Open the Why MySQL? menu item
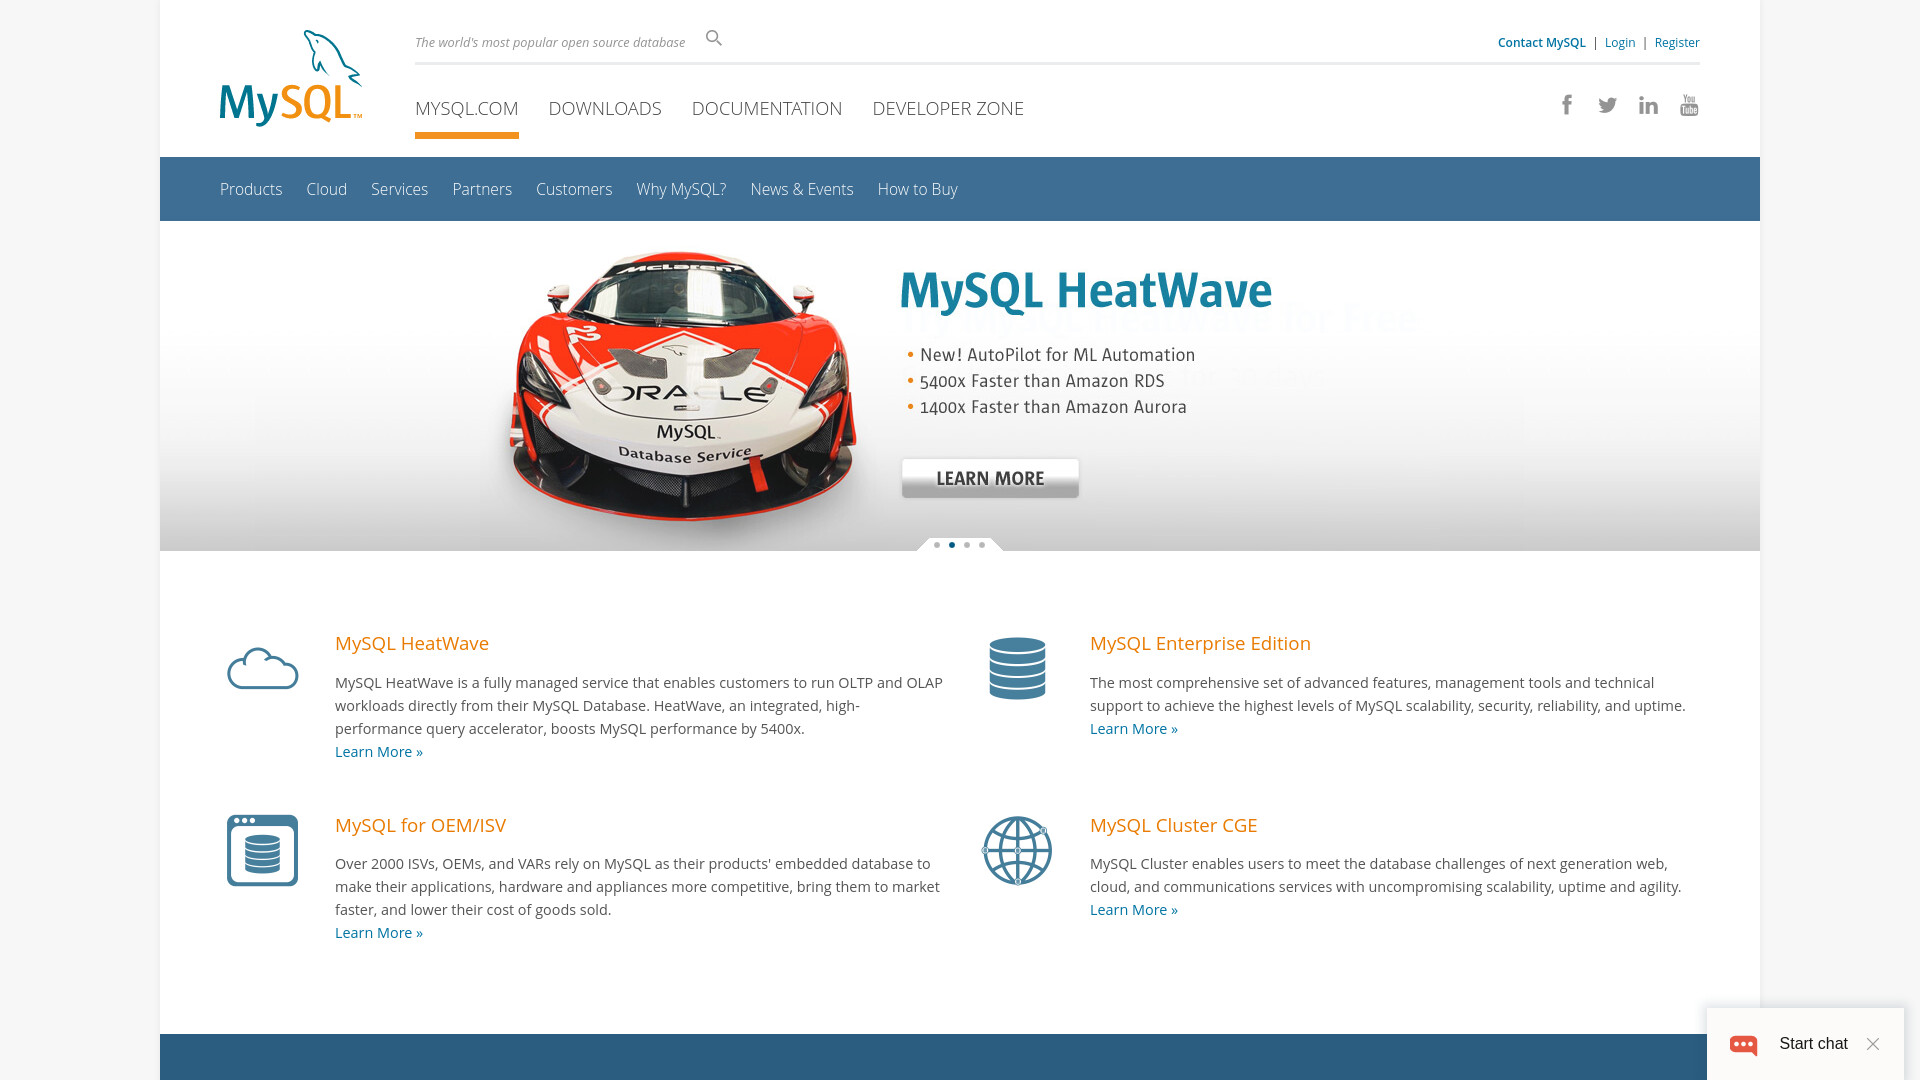 coord(681,189)
